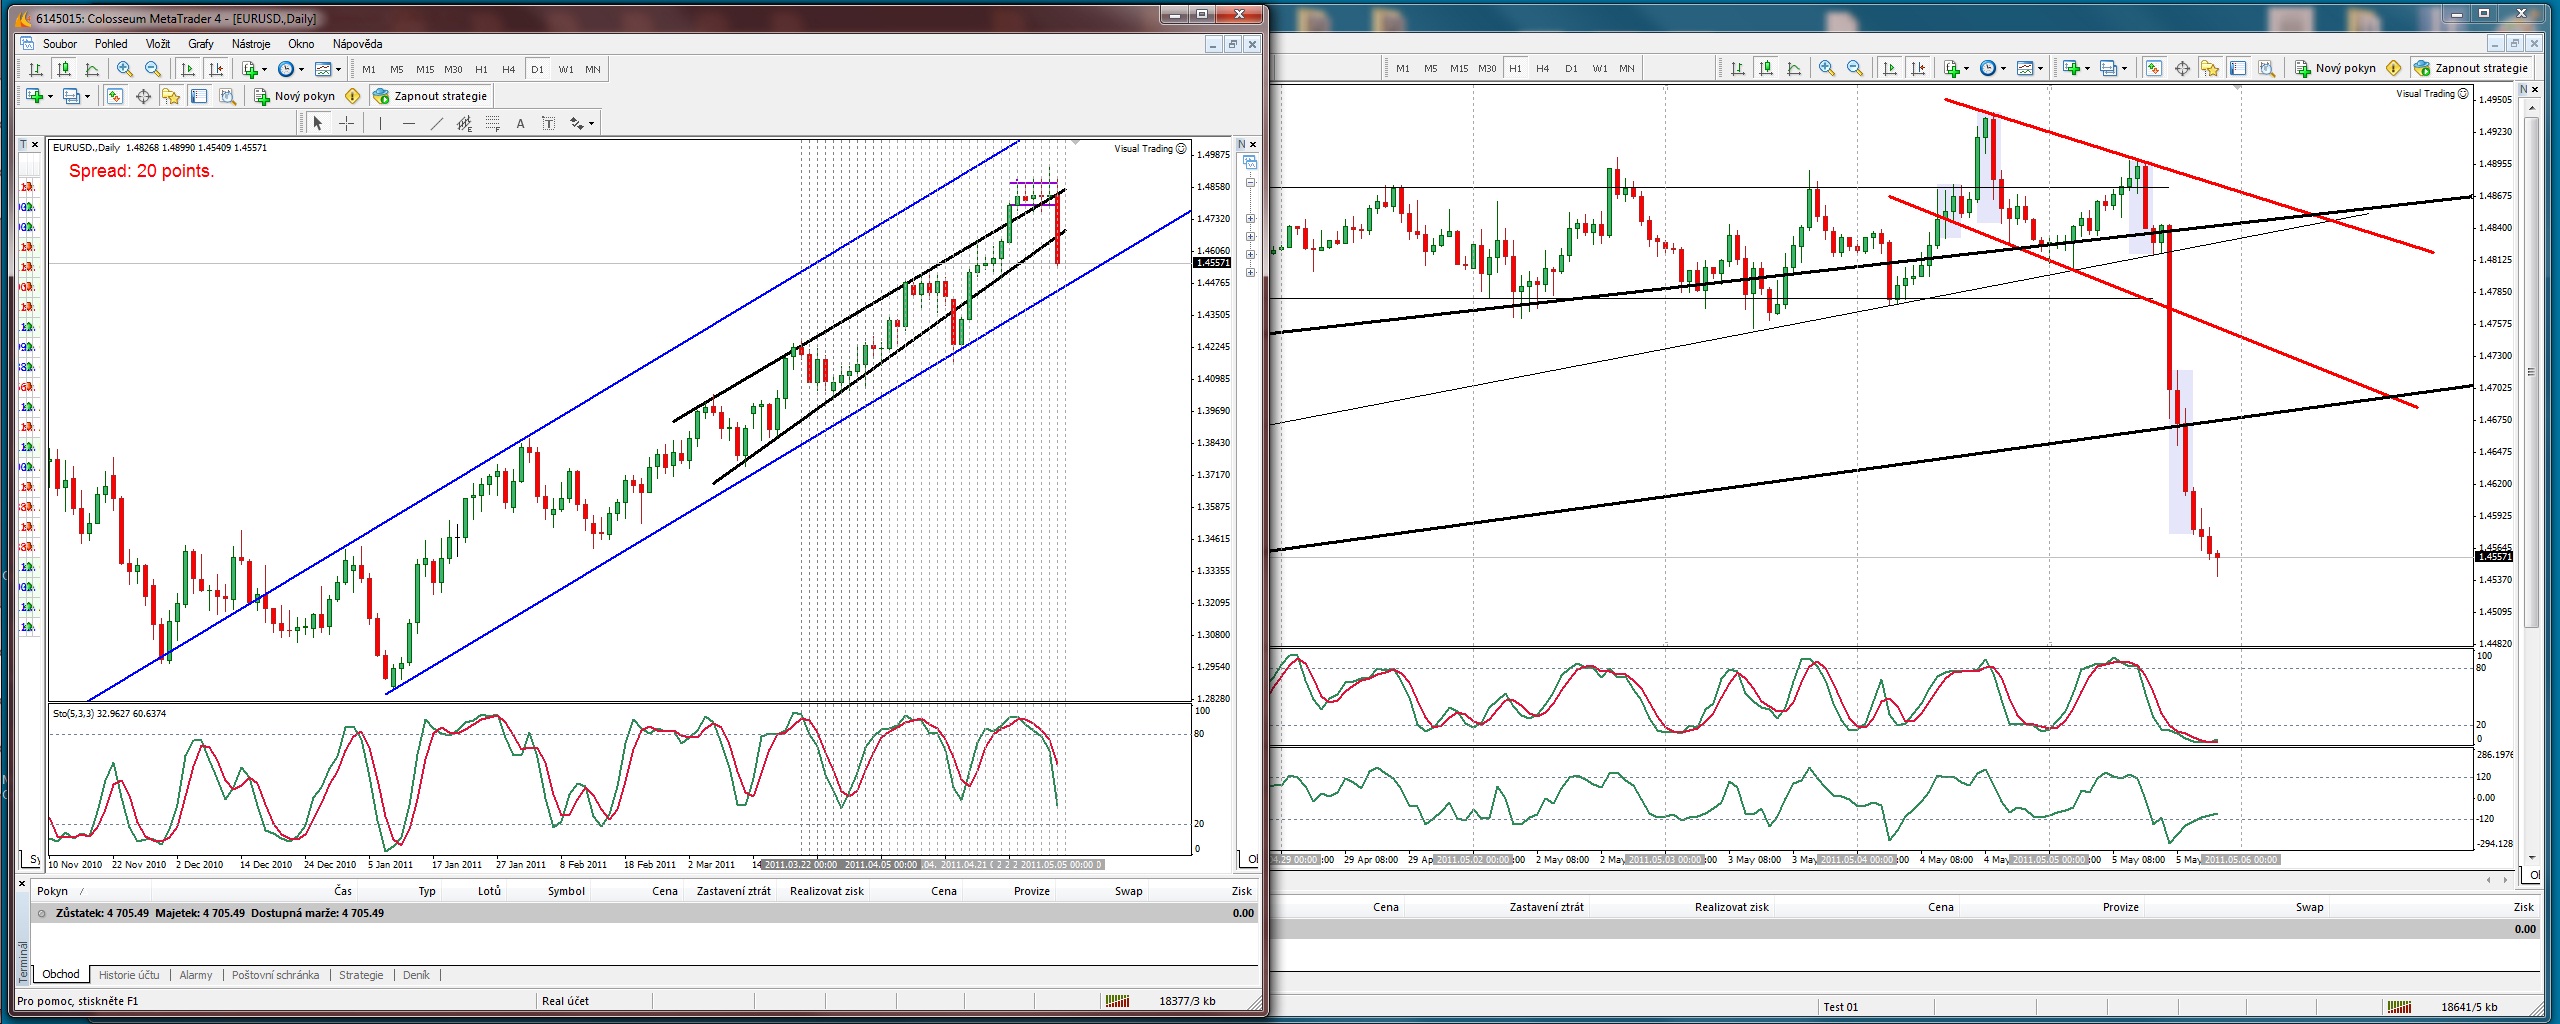Select H4 timeframe in left window
Screen dimensions: 2560x1024
click(x=509, y=69)
